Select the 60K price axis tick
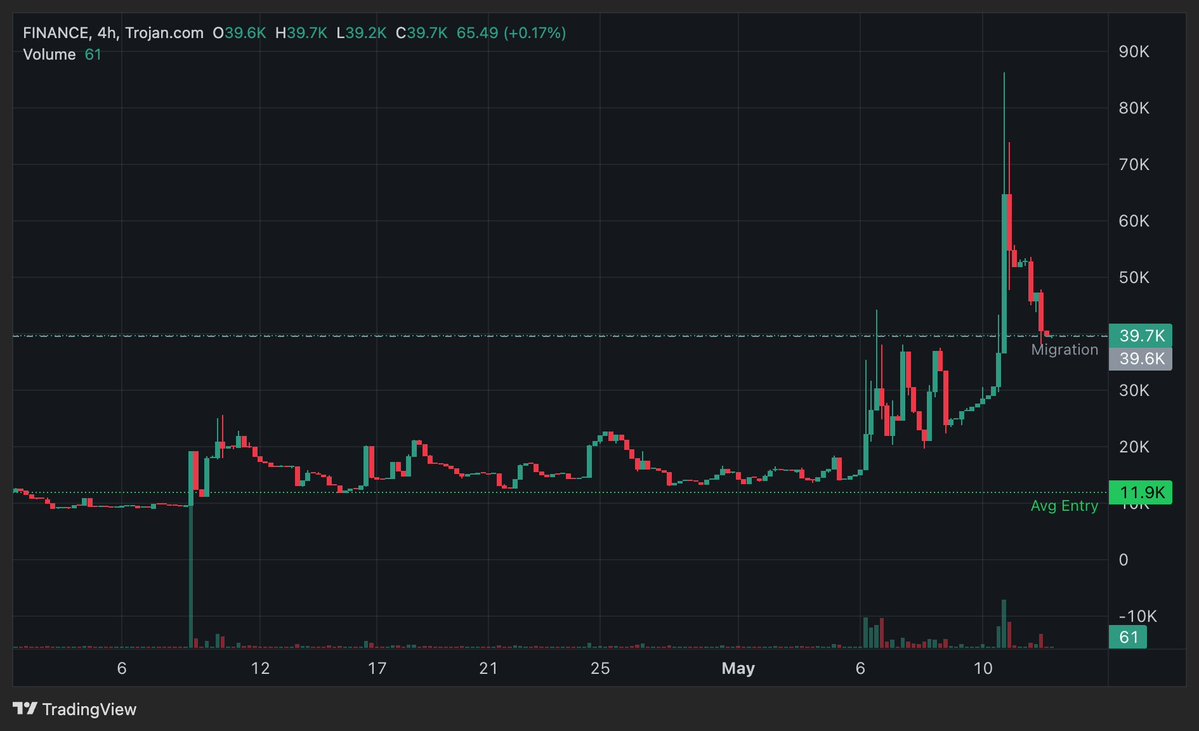This screenshot has height=731, width=1199. coord(1134,221)
